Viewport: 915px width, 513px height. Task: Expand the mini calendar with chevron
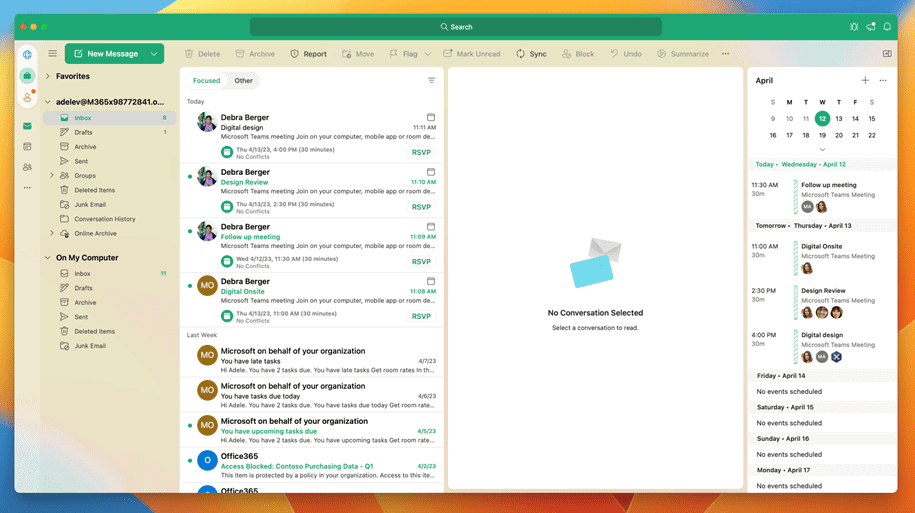822,150
